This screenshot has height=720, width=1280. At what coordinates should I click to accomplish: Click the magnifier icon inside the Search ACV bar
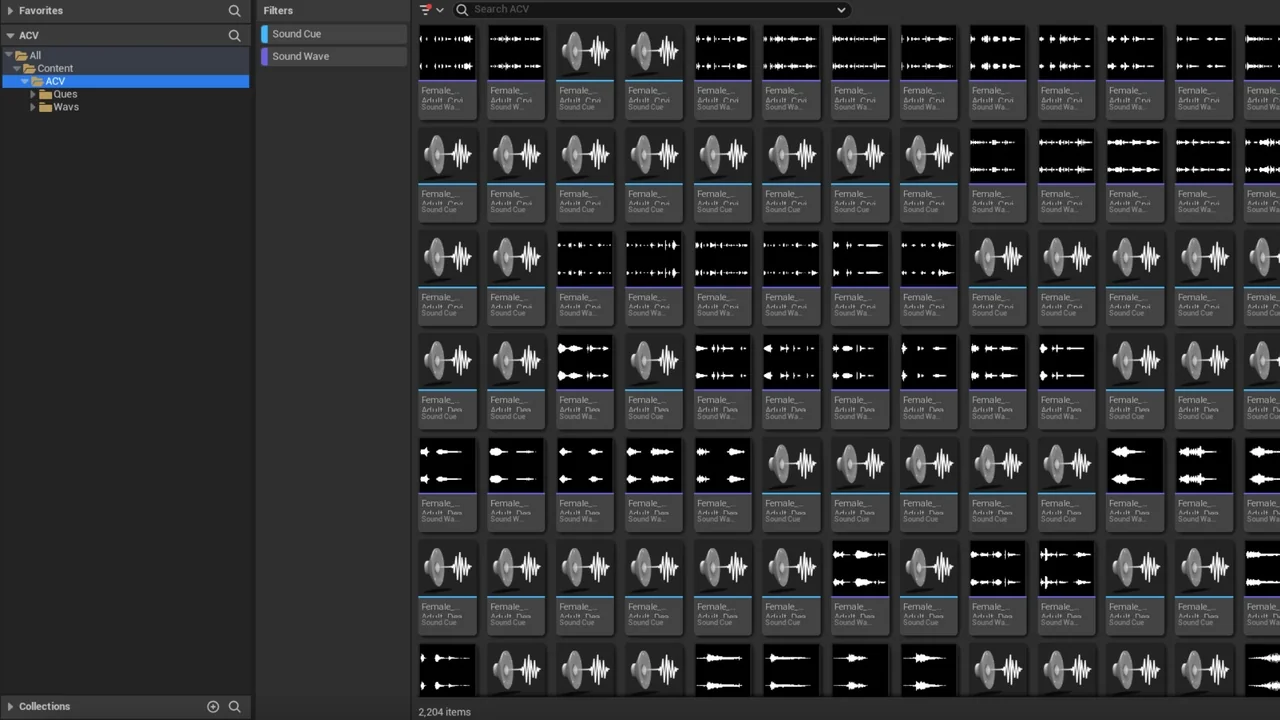461,9
